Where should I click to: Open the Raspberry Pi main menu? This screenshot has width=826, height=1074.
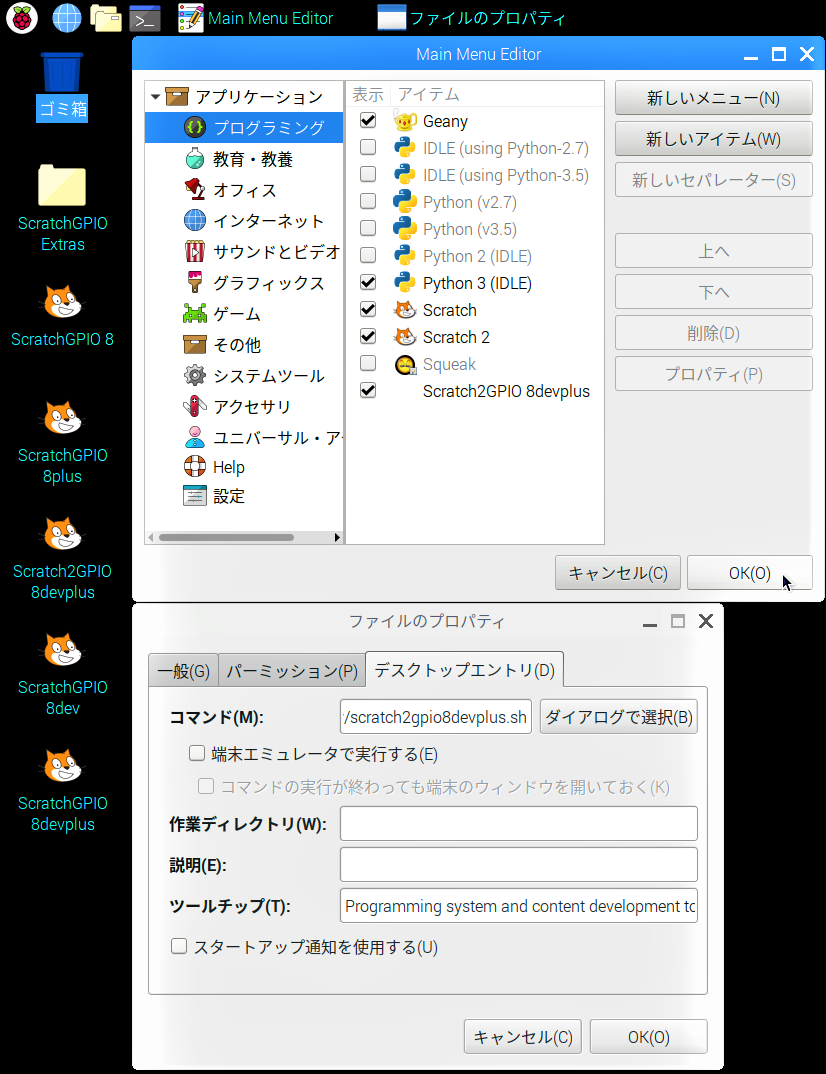22,18
